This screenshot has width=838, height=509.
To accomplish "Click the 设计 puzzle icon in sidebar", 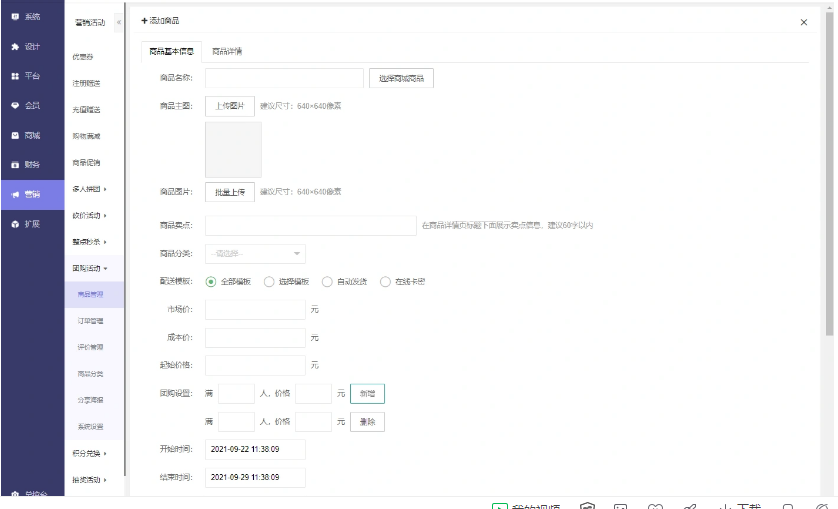I will (x=15, y=47).
